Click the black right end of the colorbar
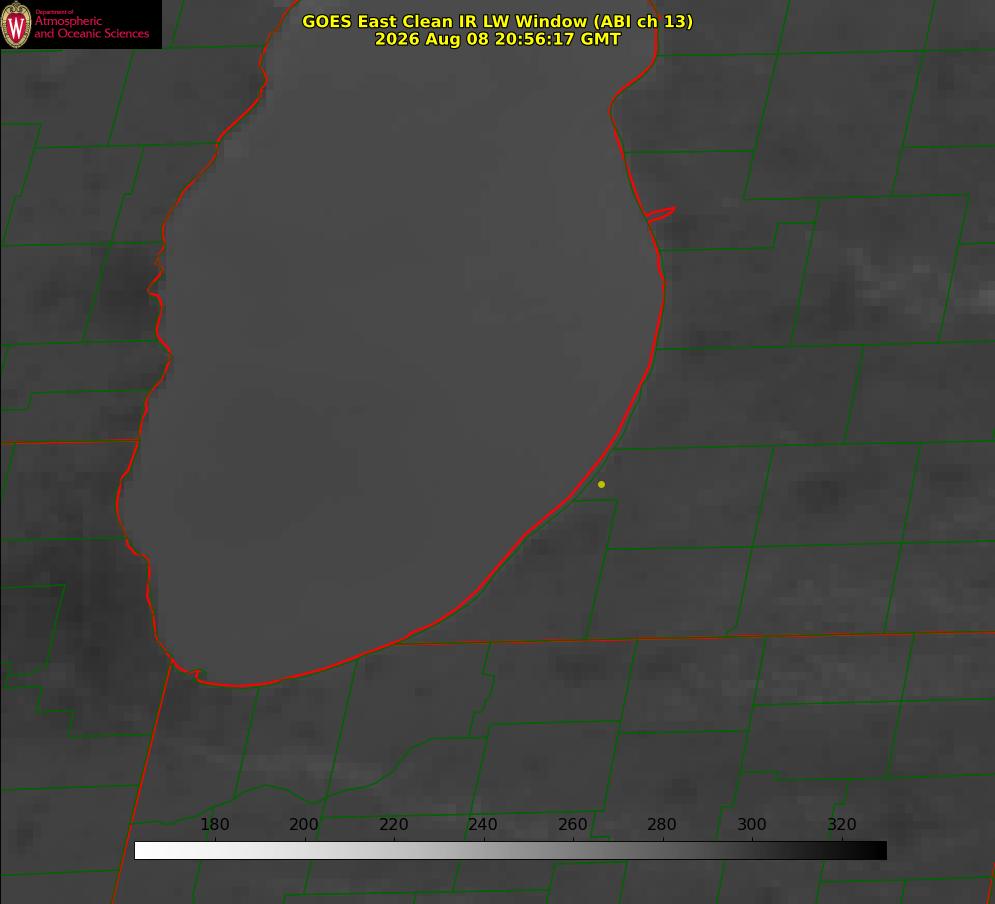This screenshot has width=995, height=904. 878,850
